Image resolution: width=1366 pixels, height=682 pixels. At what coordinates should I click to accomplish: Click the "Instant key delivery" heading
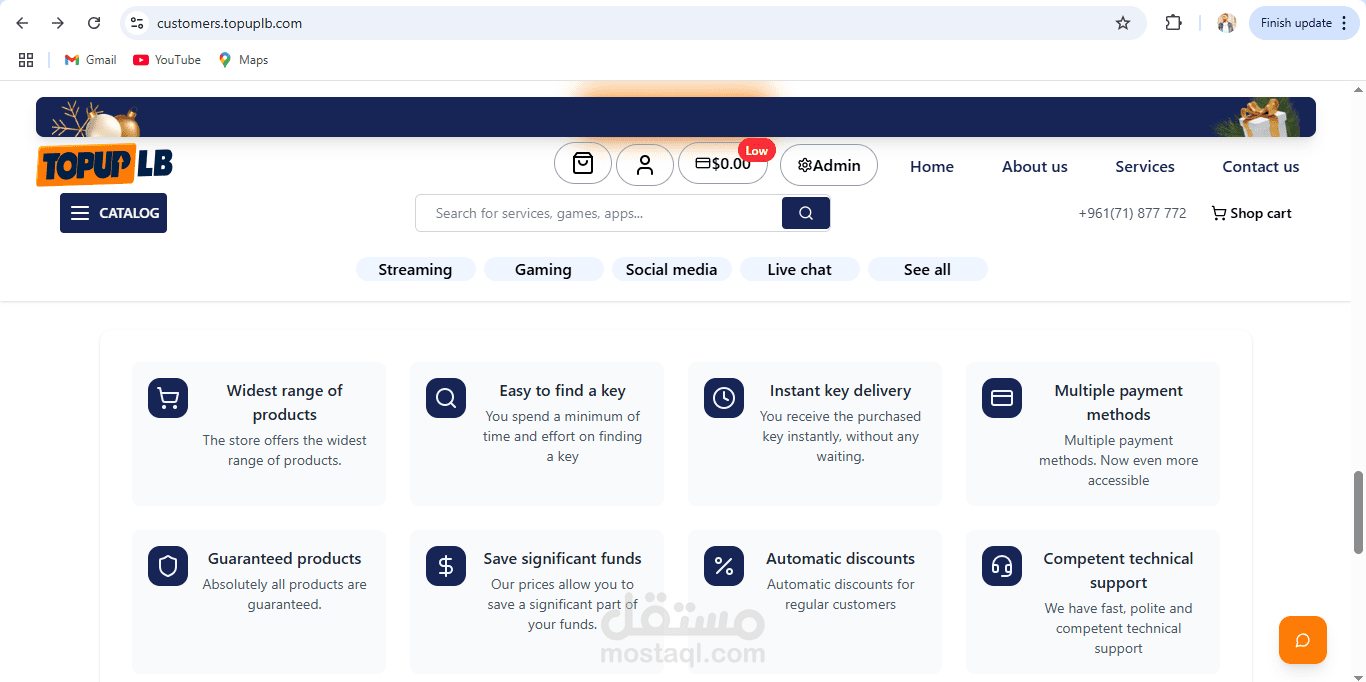[x=840, y=391]
